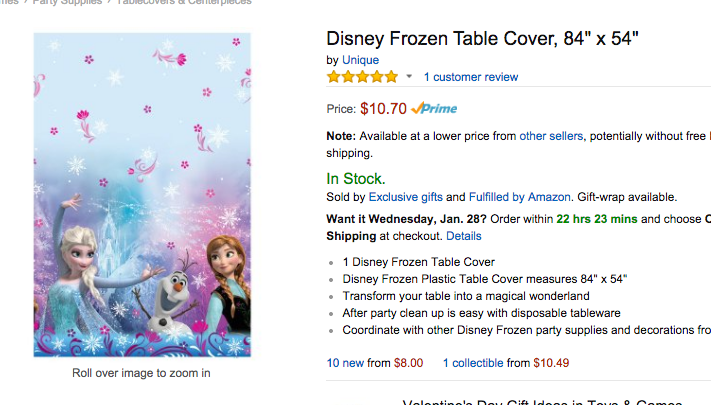The image size is (711, 405).
Task: Click the Prime logo badge
Action: pyautogui.click(x=434, y=108)
